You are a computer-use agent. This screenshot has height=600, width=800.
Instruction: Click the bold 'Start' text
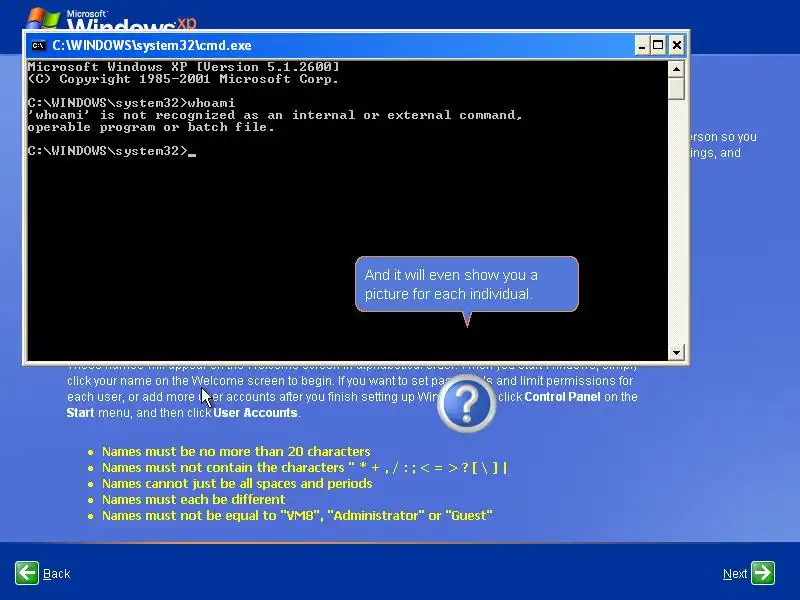coord(80,413)
